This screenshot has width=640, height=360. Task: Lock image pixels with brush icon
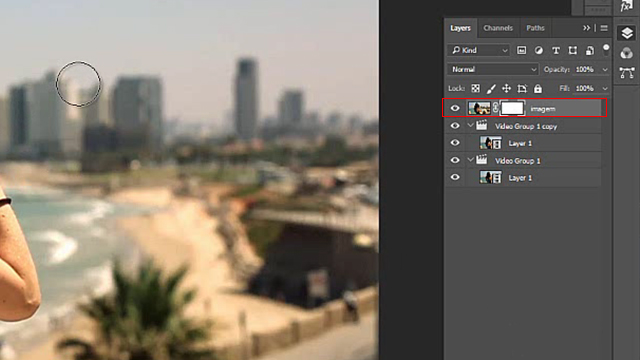click(491, 89)
